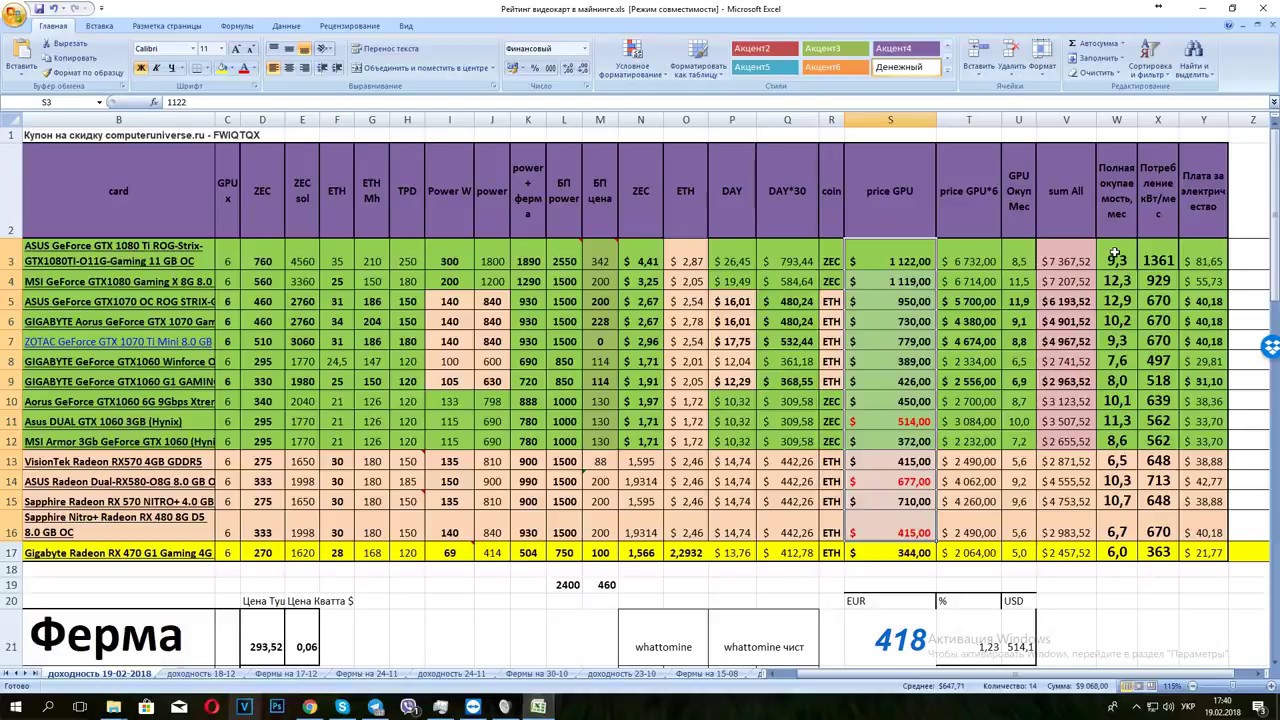
Task: Click Copy (Копировать) command
Action: (x=69, y=58)
